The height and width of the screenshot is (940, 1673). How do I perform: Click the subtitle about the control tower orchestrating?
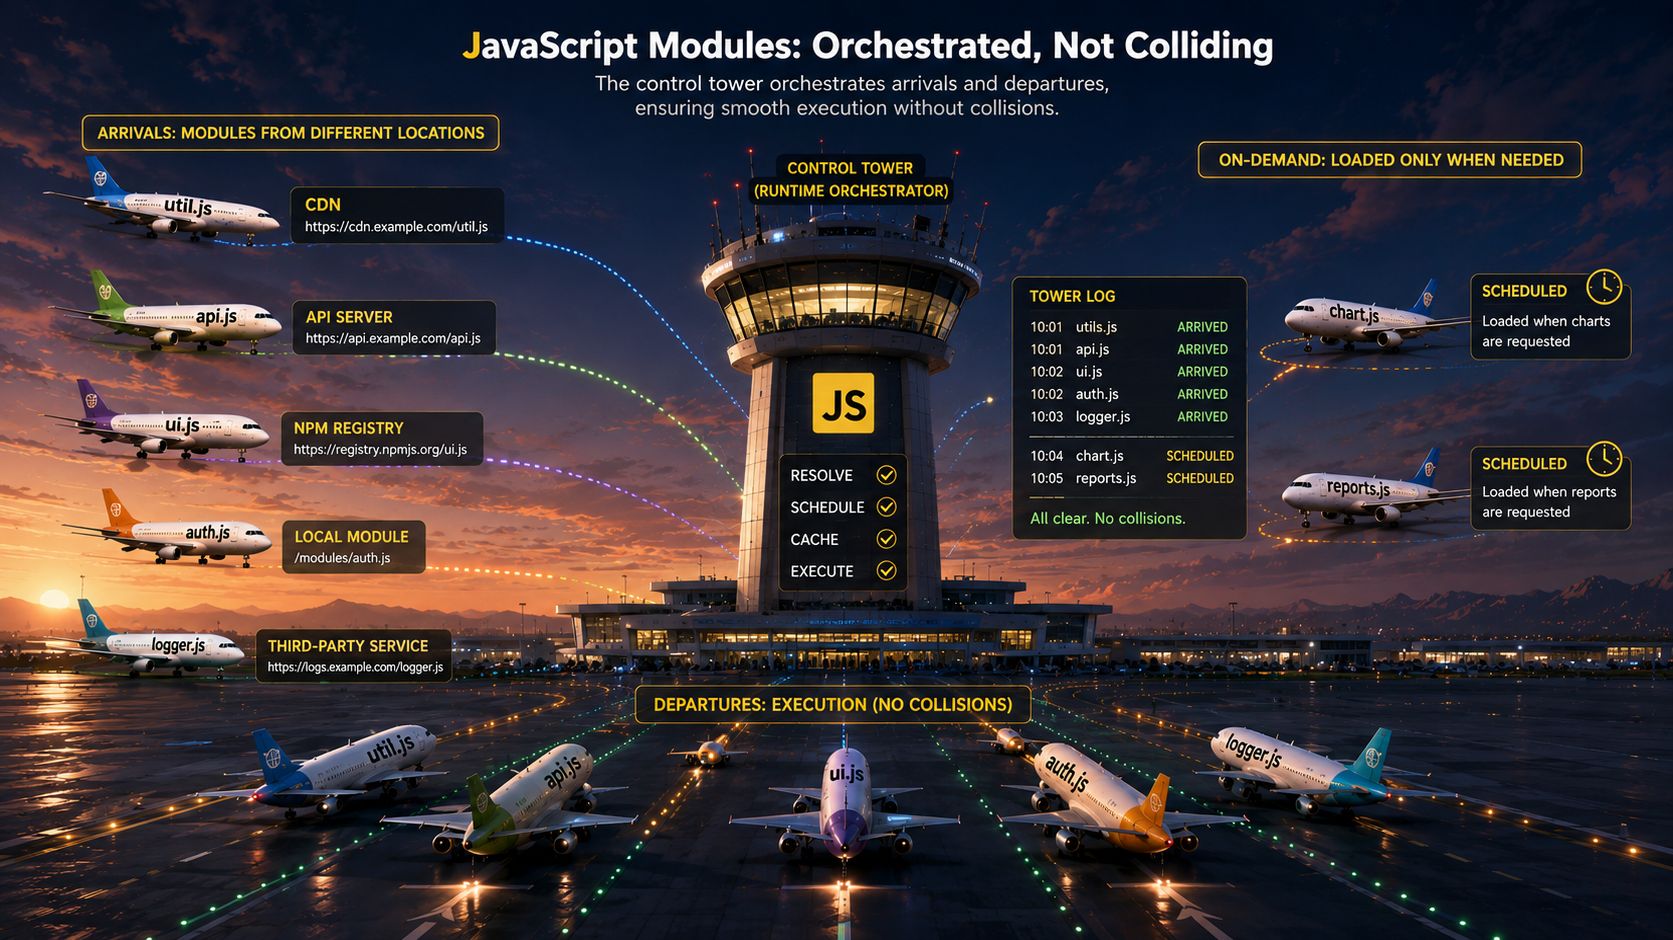coord(851,96)
